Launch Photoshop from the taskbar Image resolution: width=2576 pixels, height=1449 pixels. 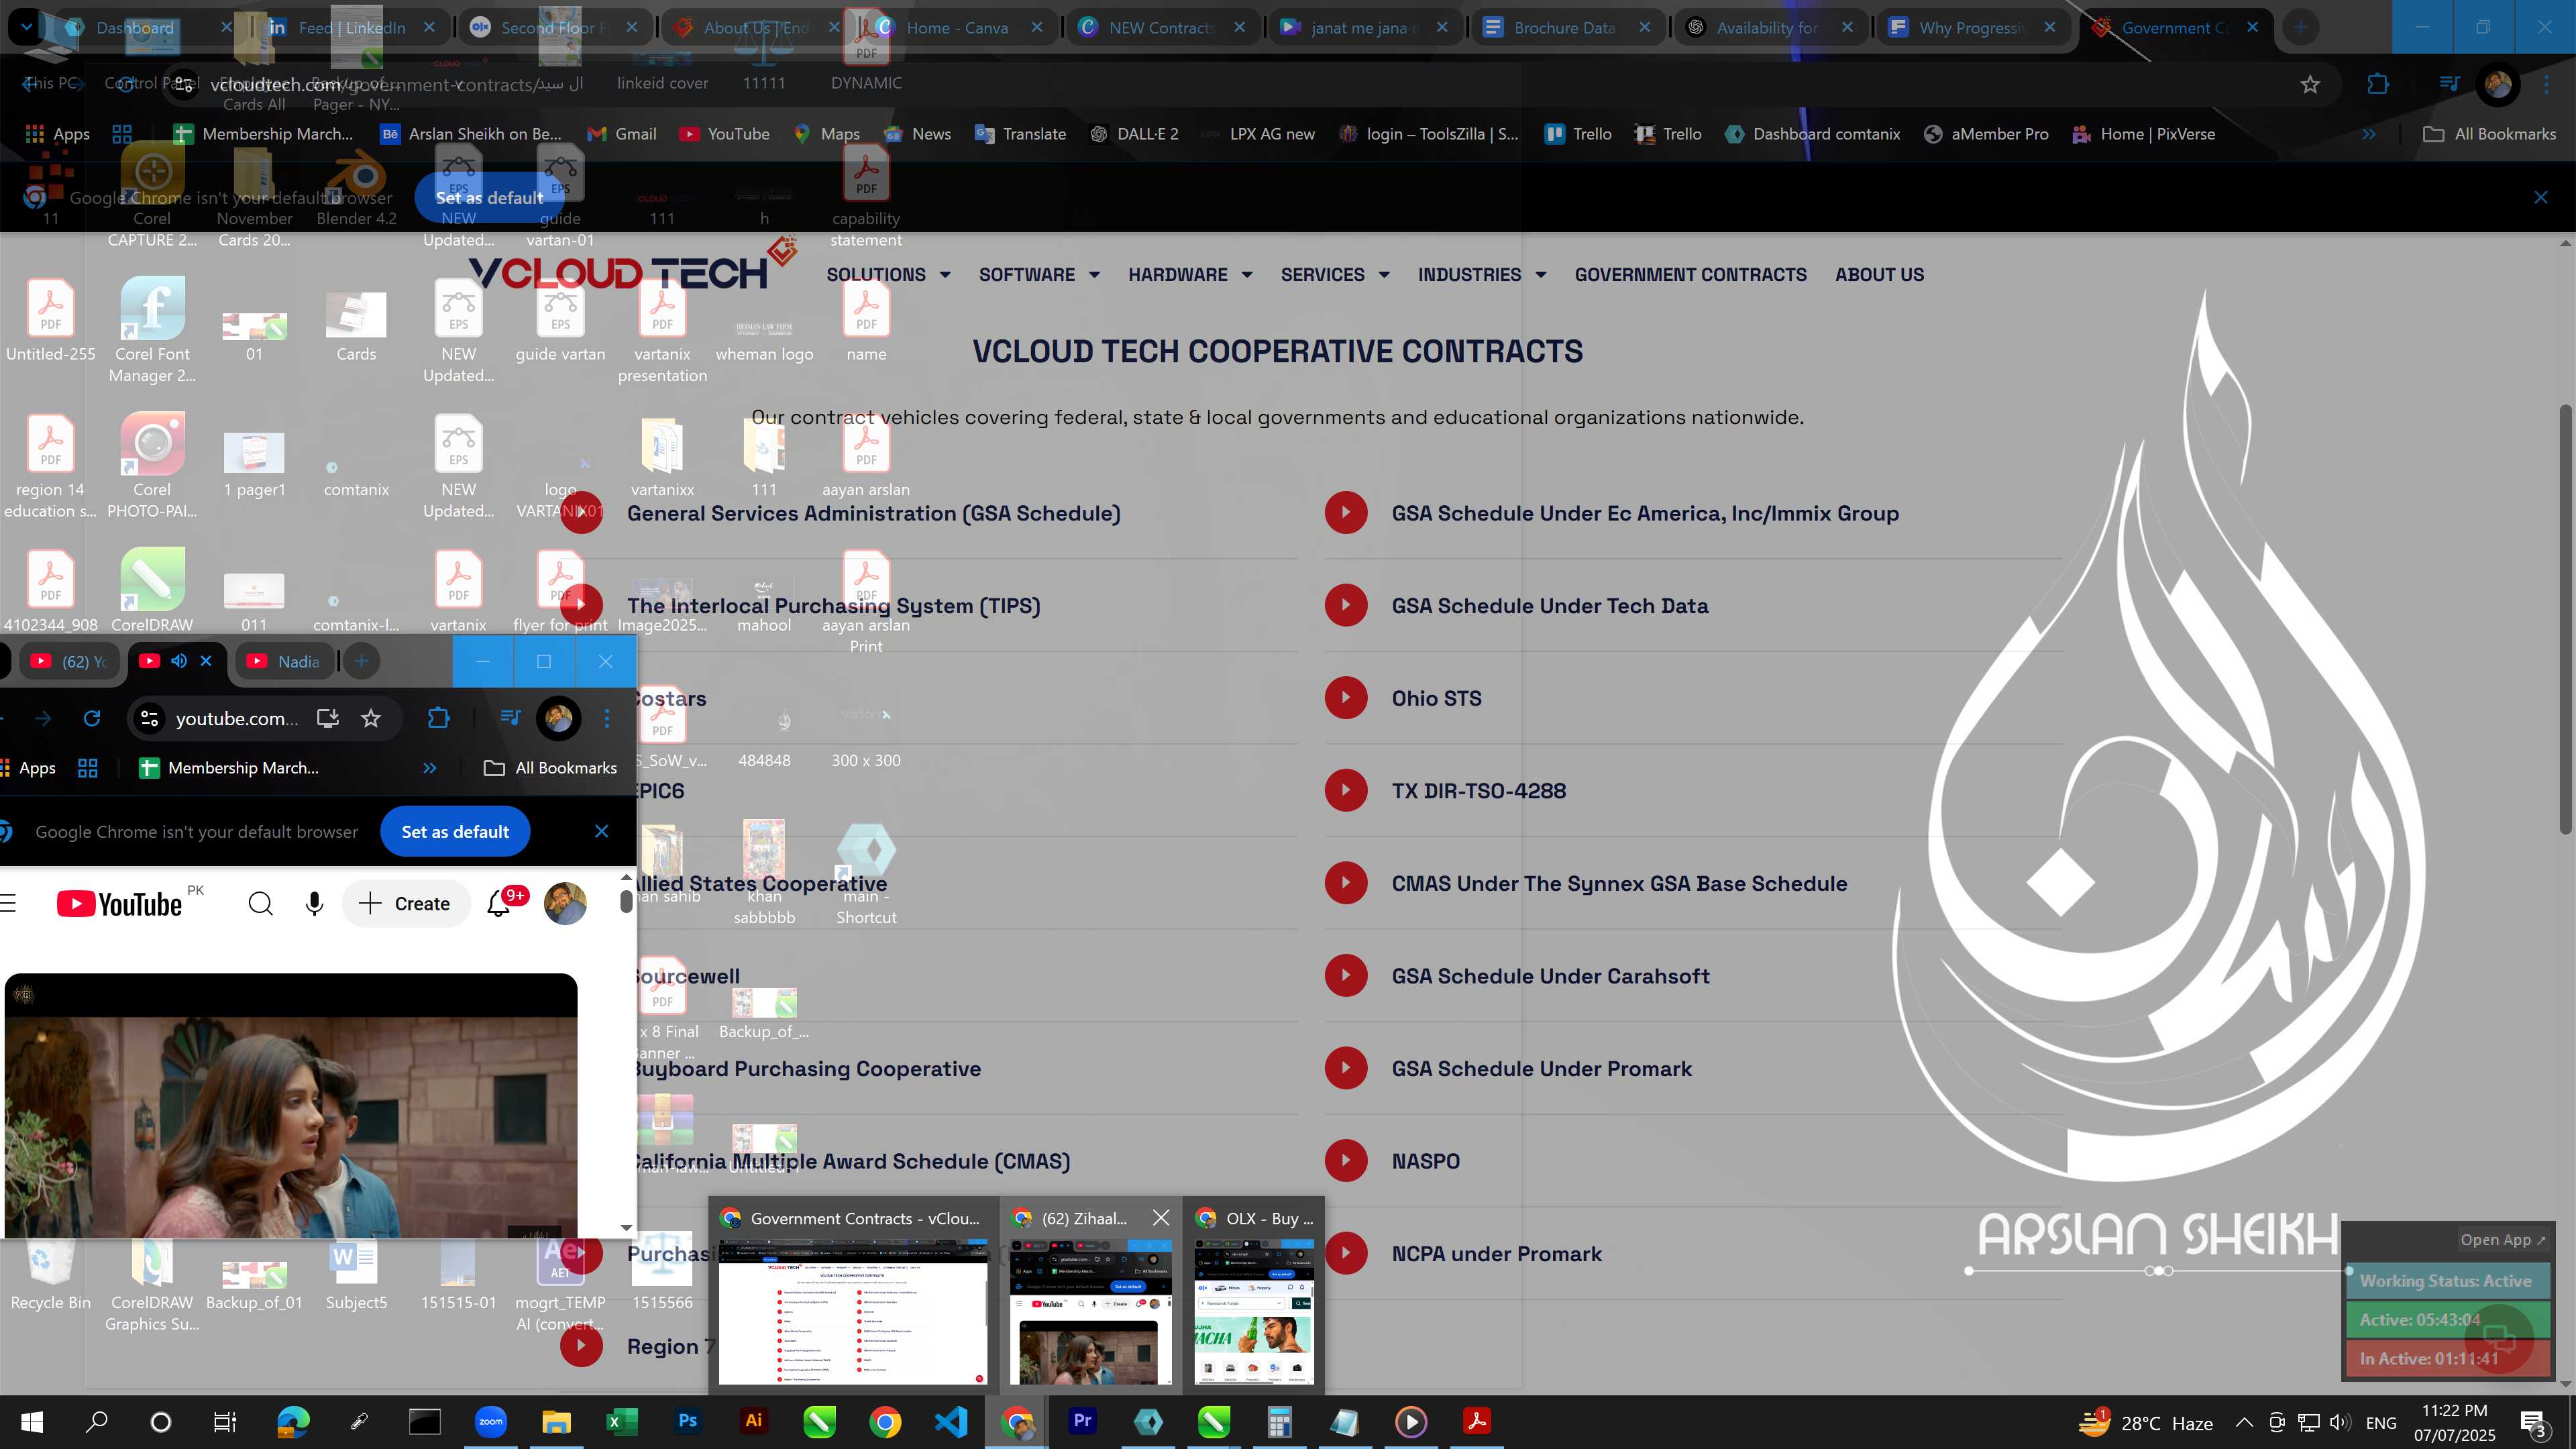(688, 1422)
